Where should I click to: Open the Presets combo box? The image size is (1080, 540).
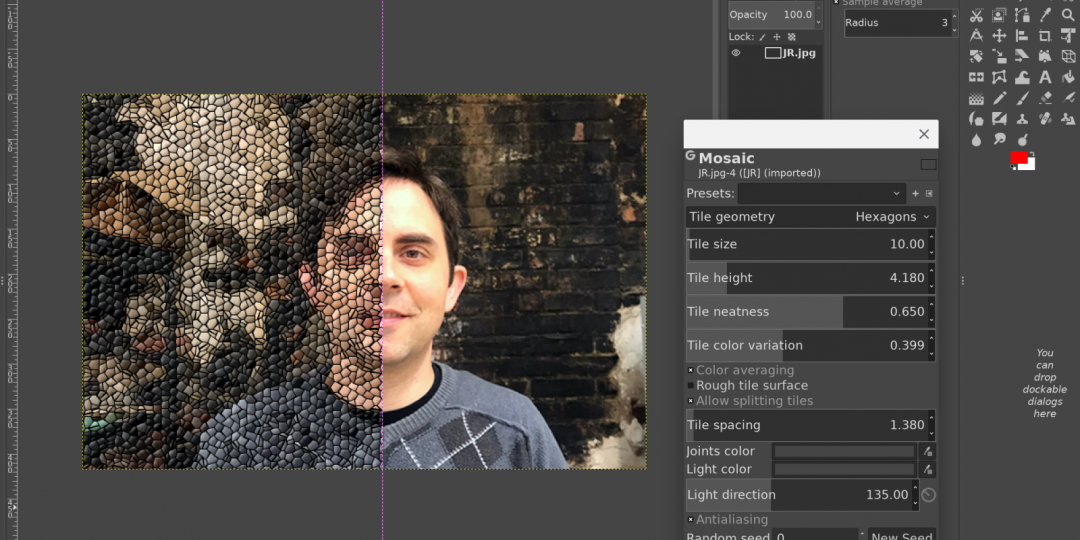point(822,194)
